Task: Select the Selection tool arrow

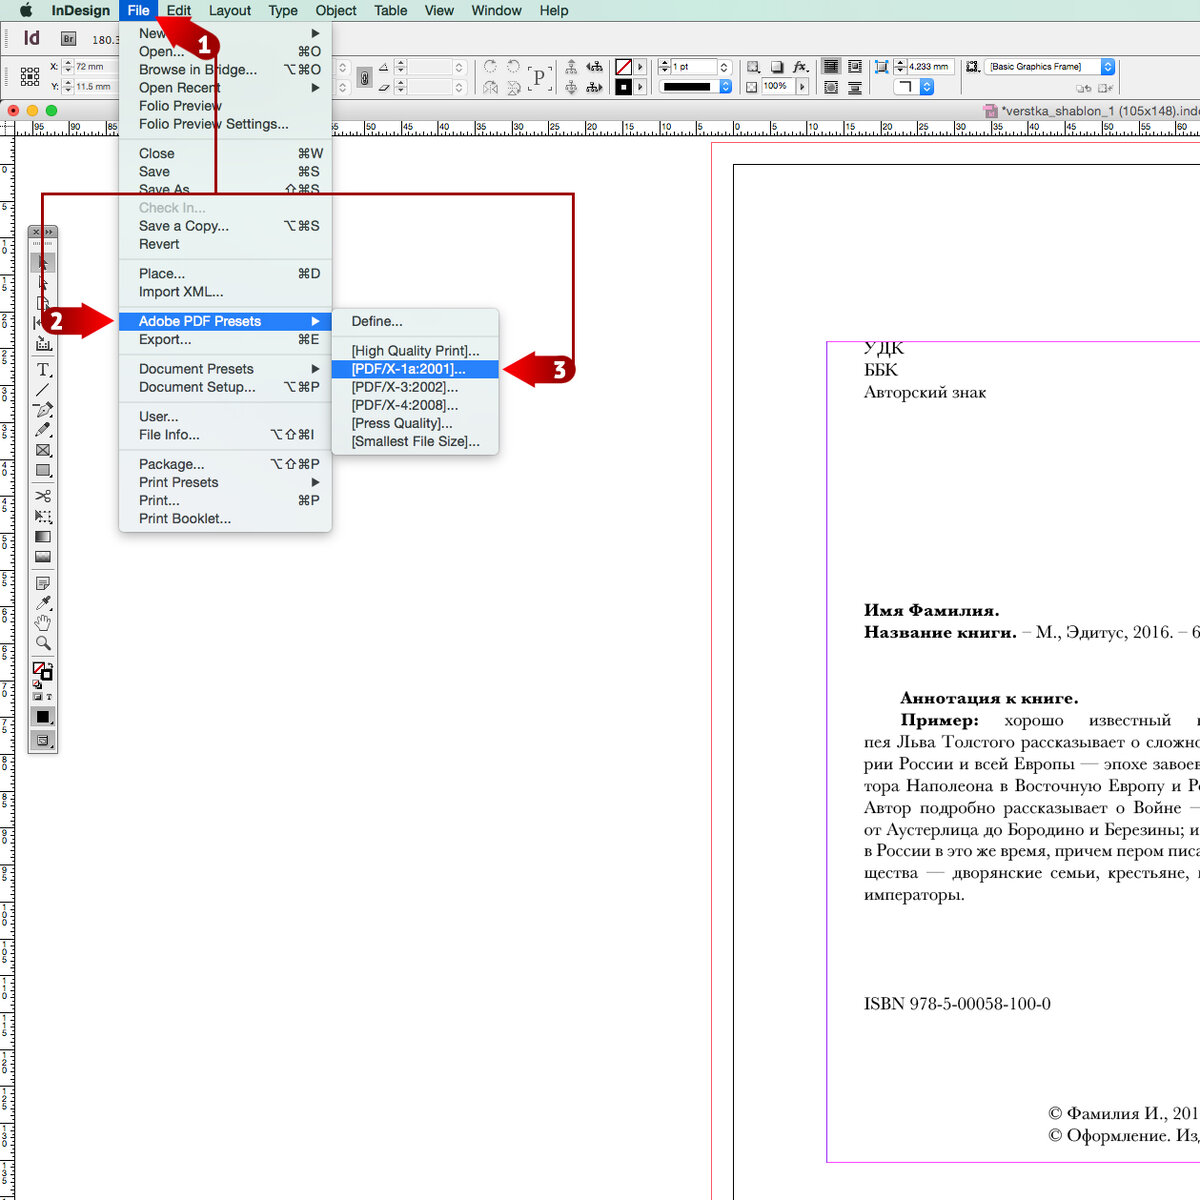Action: pyautogui.click(x=43, y=263)
